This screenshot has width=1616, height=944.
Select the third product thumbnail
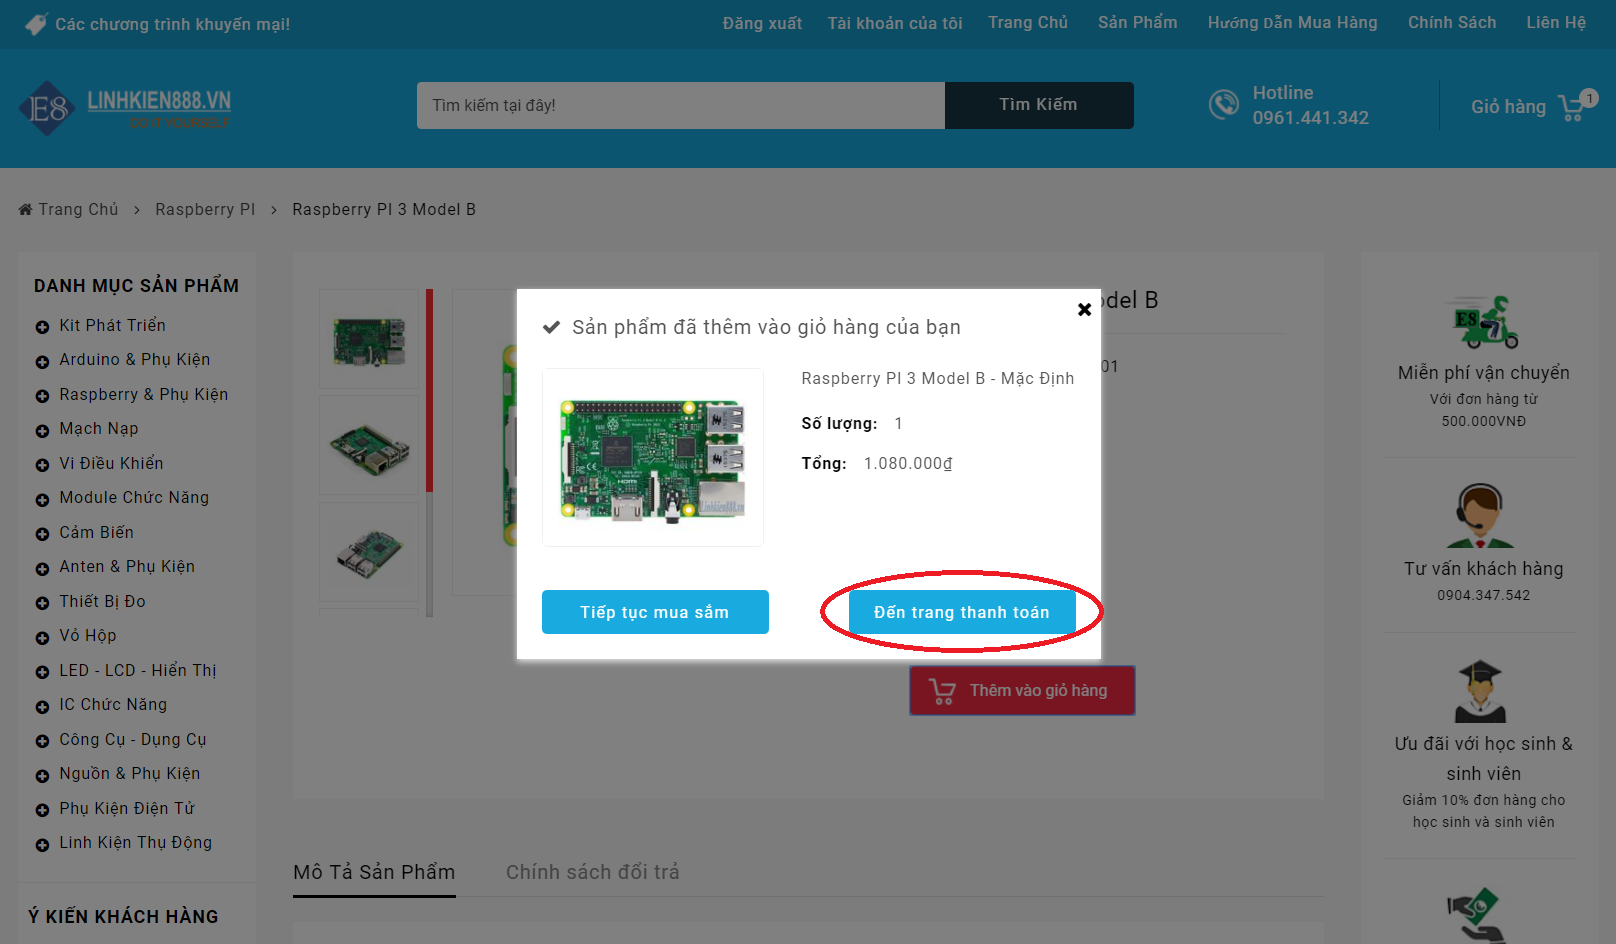pos(369,552)
